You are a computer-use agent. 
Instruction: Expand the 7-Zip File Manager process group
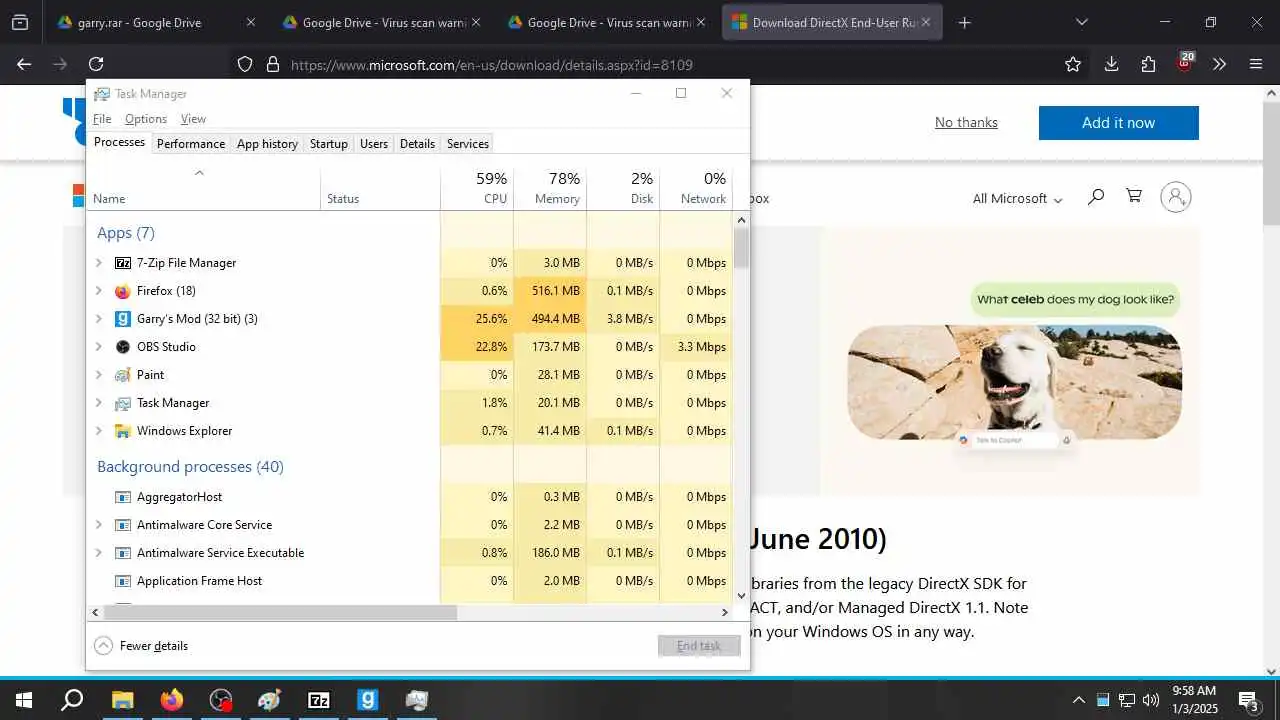(x=98, y=263)
